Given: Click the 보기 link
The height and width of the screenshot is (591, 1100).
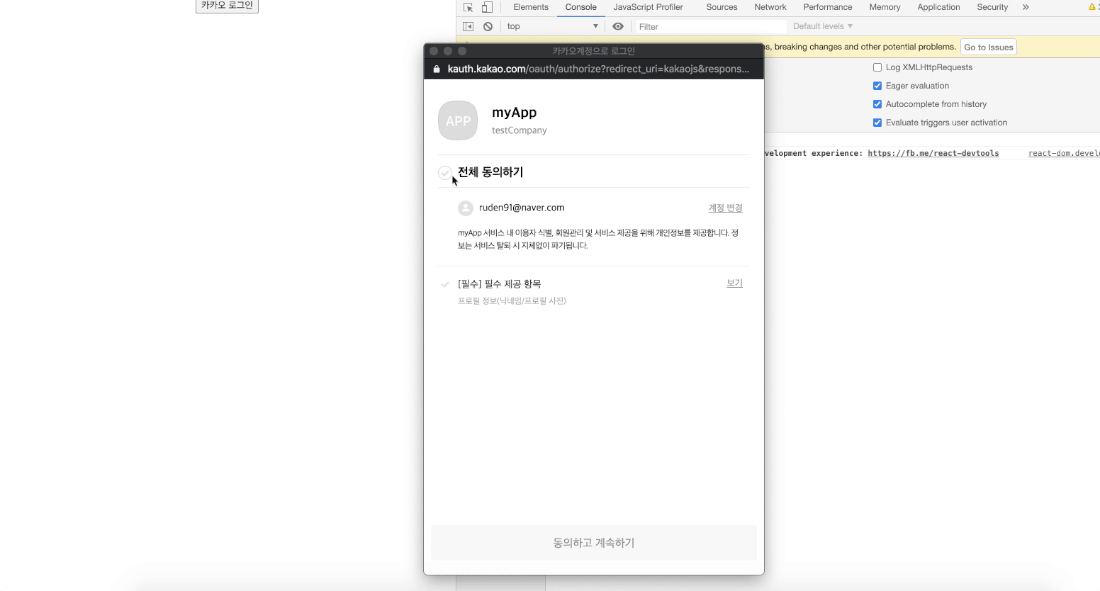Looking at the screenshot, I should [x=735, y=284].
